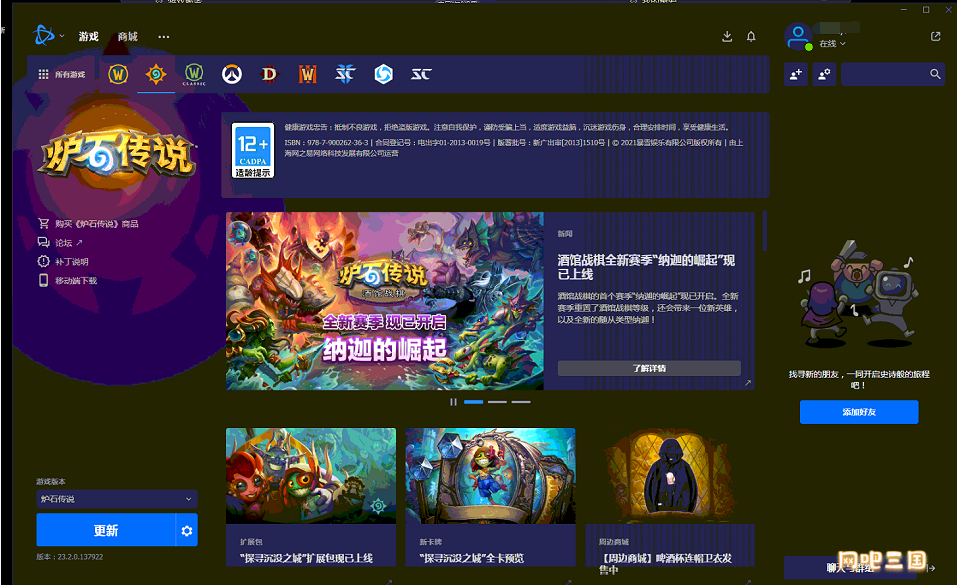957x585 pixels.
Task: Pop out the friends list panel
Action: click(x=936, y=37)
